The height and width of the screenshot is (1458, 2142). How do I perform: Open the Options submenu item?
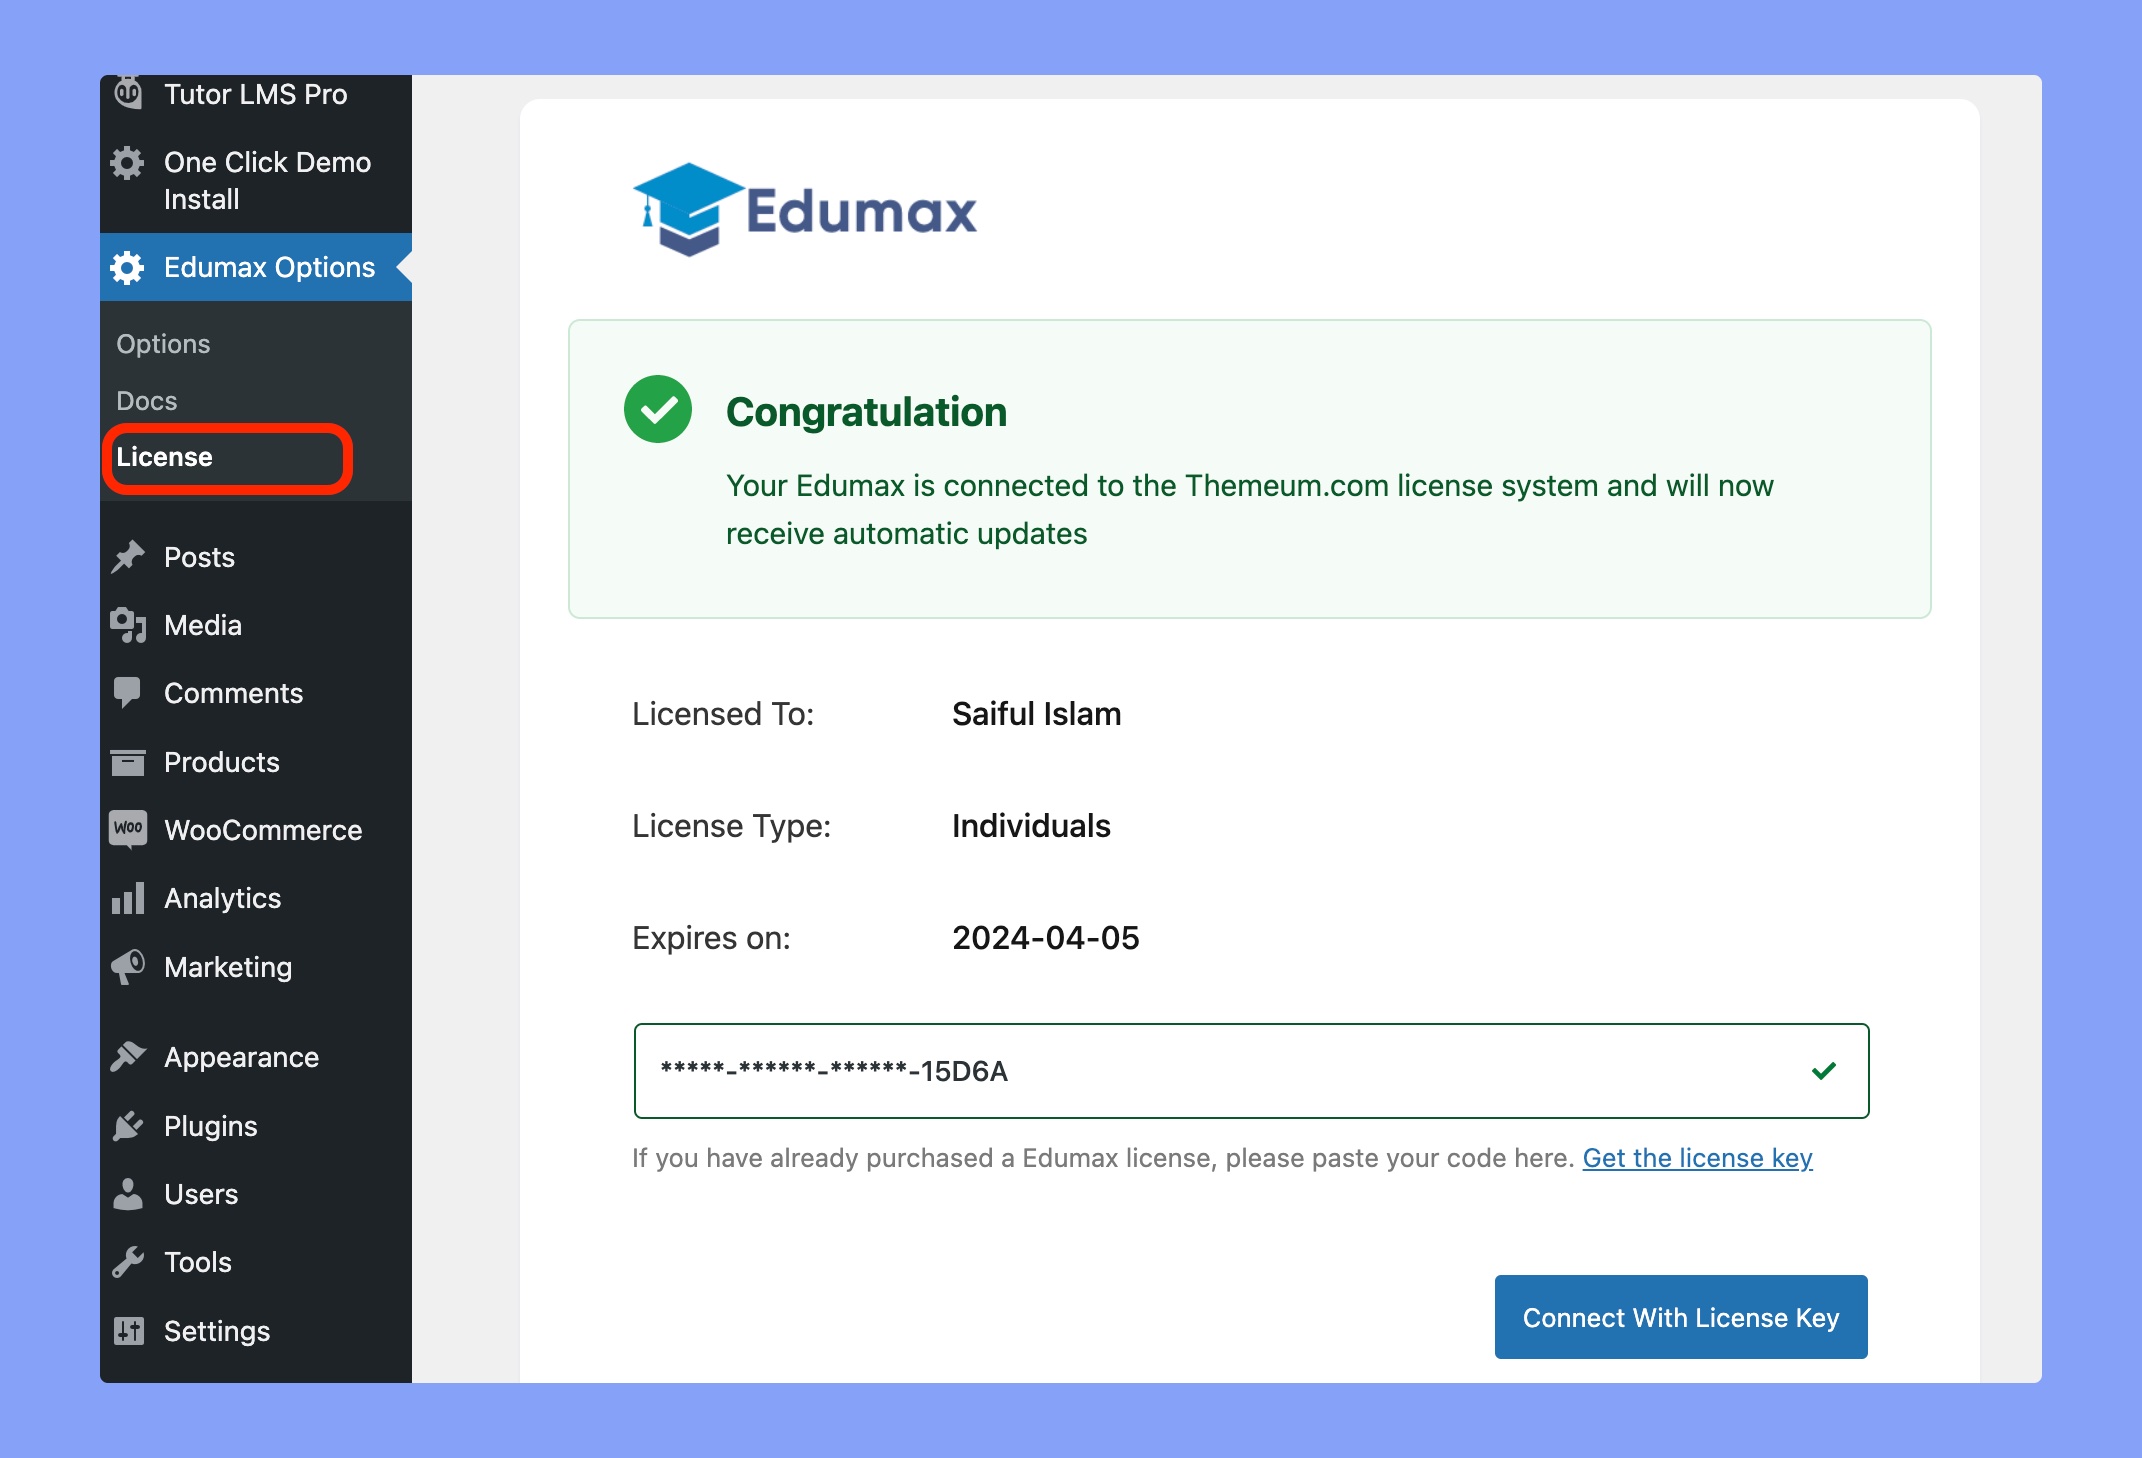pos(163,344)
